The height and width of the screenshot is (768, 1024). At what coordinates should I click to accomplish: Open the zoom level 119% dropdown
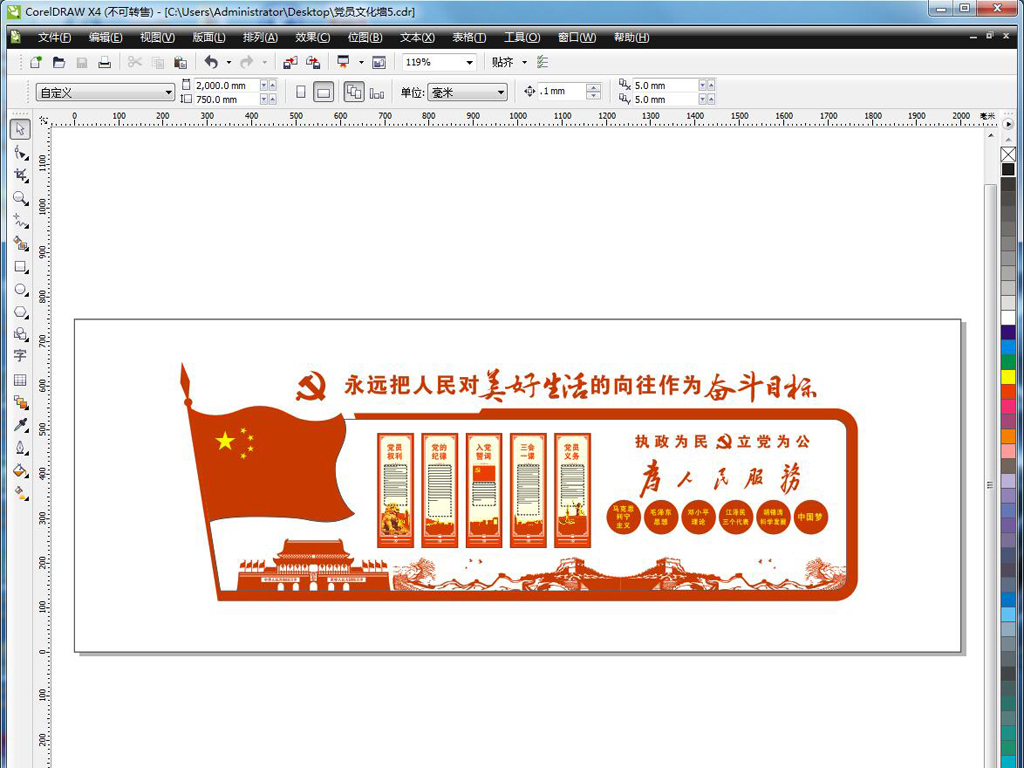(x=470, y=62)
